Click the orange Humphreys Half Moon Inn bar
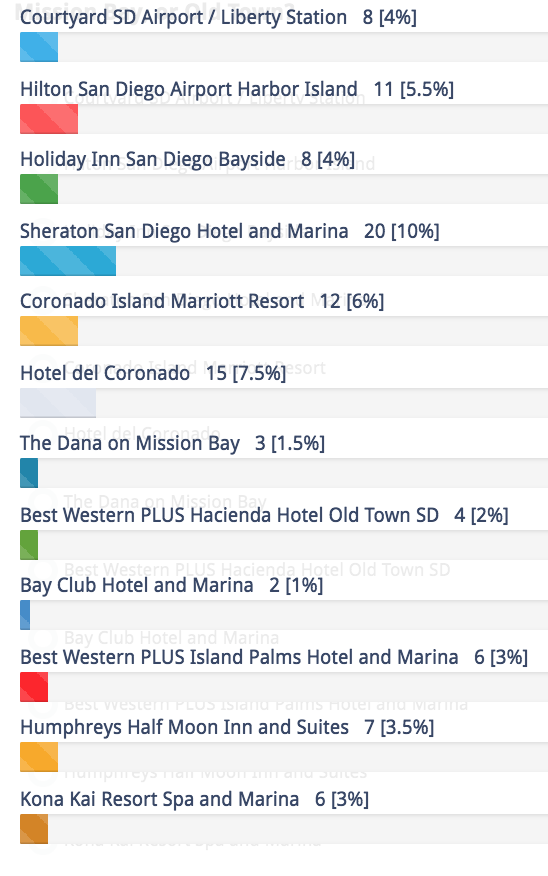 pyautogui.click(x=39, y=756)
